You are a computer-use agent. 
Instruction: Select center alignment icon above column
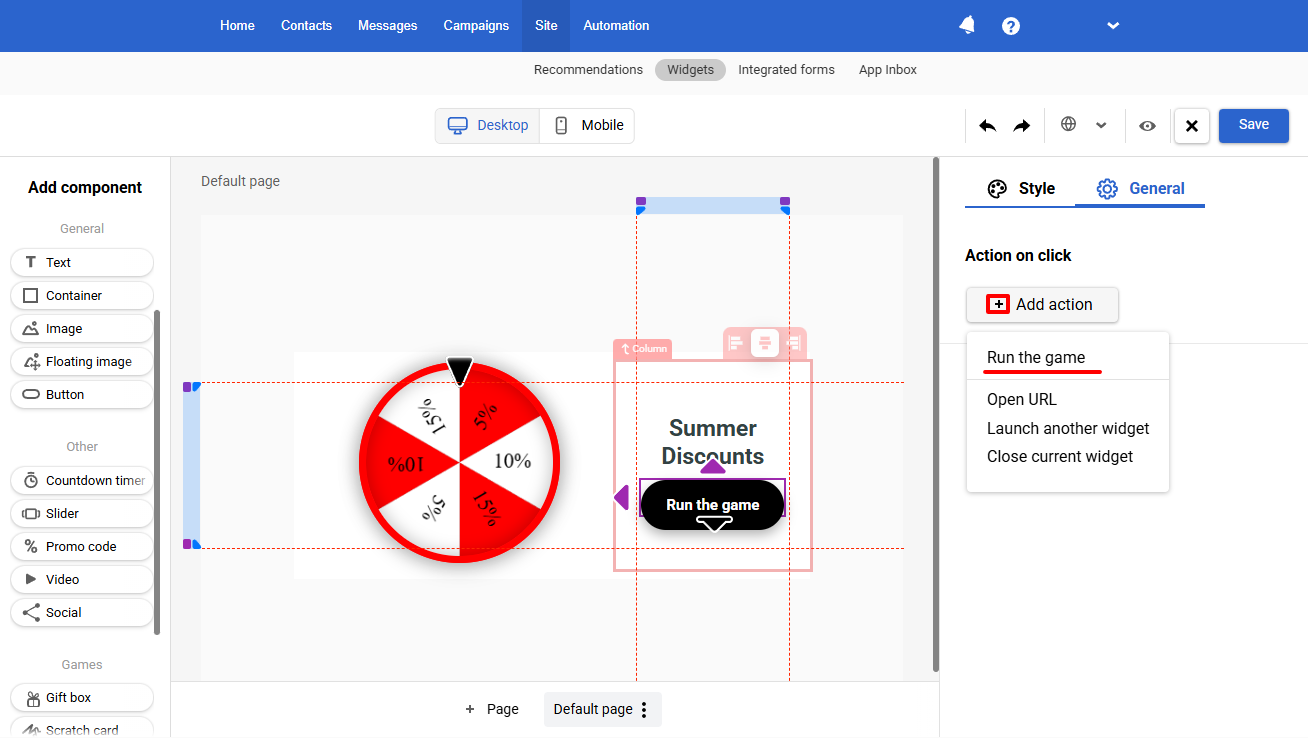tap(765, 344)
